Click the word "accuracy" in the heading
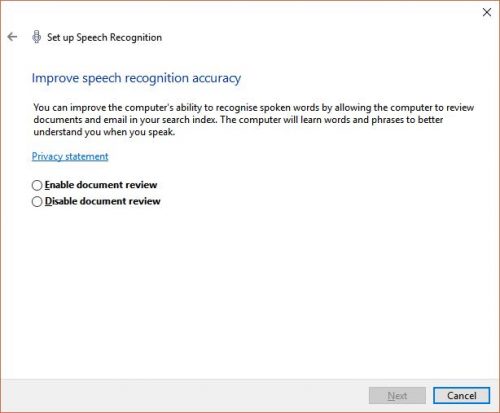 [217, 79]
